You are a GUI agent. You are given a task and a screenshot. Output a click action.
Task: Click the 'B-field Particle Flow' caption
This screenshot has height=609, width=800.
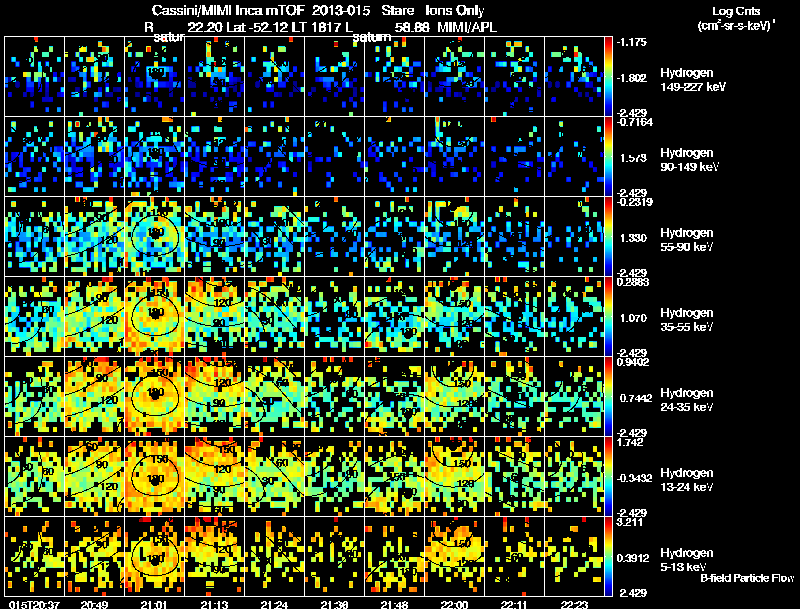[747, 578]
